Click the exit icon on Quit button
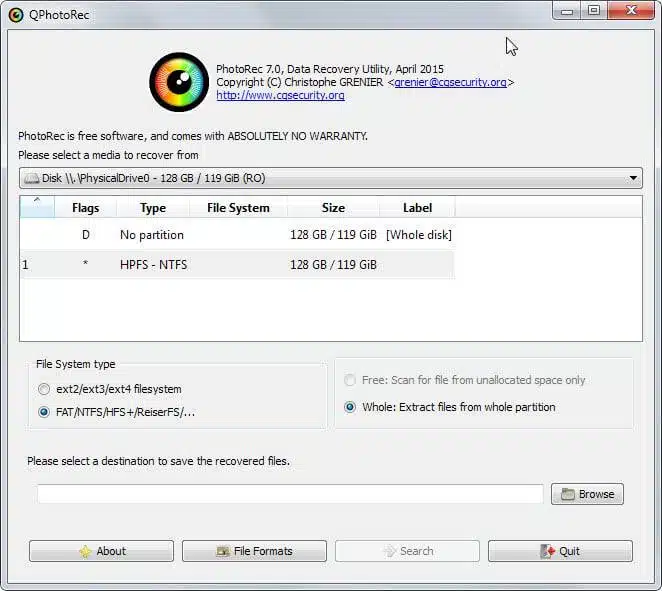 click(x=547, y=551)
